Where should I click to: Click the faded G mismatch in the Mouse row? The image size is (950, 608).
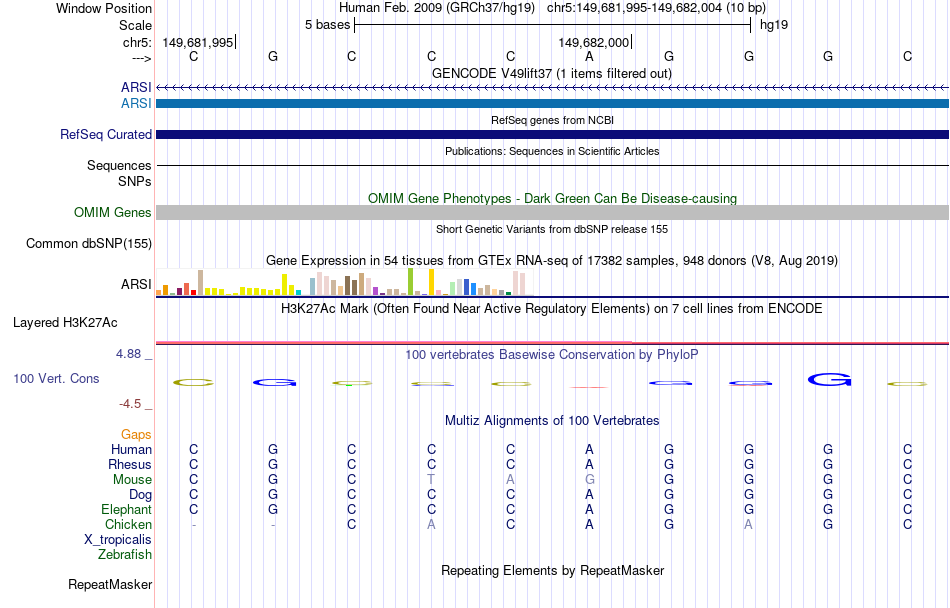(590, 479)
